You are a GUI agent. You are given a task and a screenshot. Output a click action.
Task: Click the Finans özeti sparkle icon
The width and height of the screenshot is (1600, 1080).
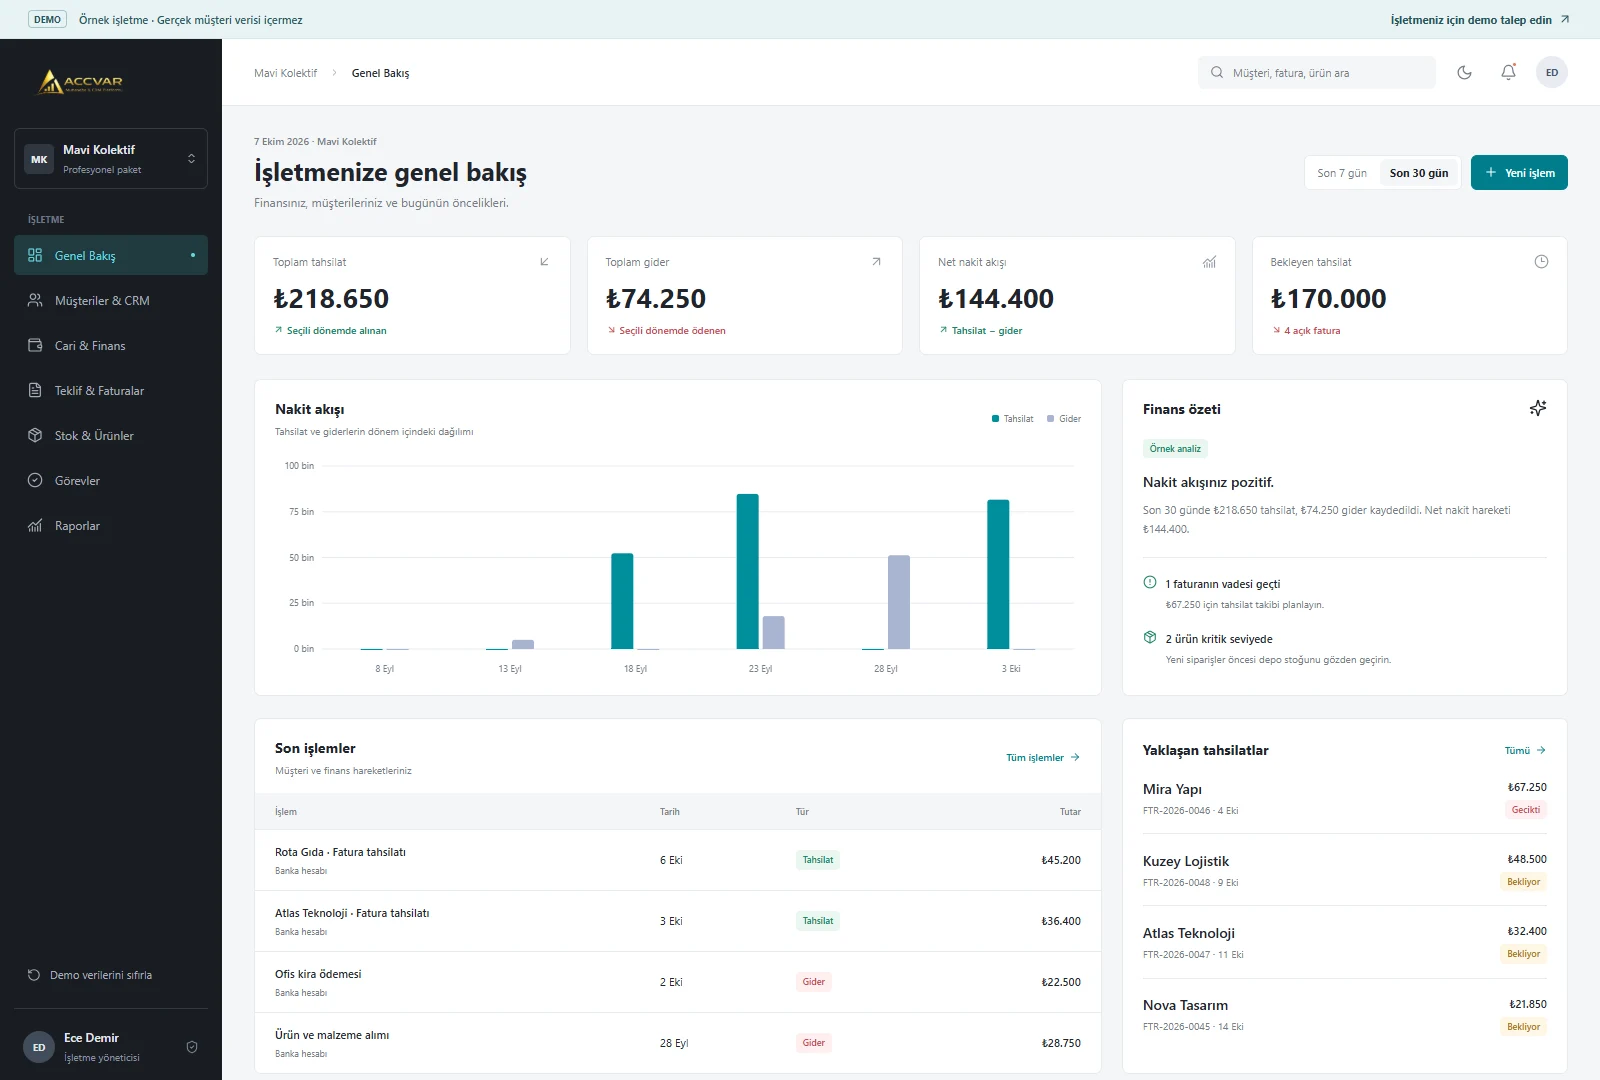1538,408
